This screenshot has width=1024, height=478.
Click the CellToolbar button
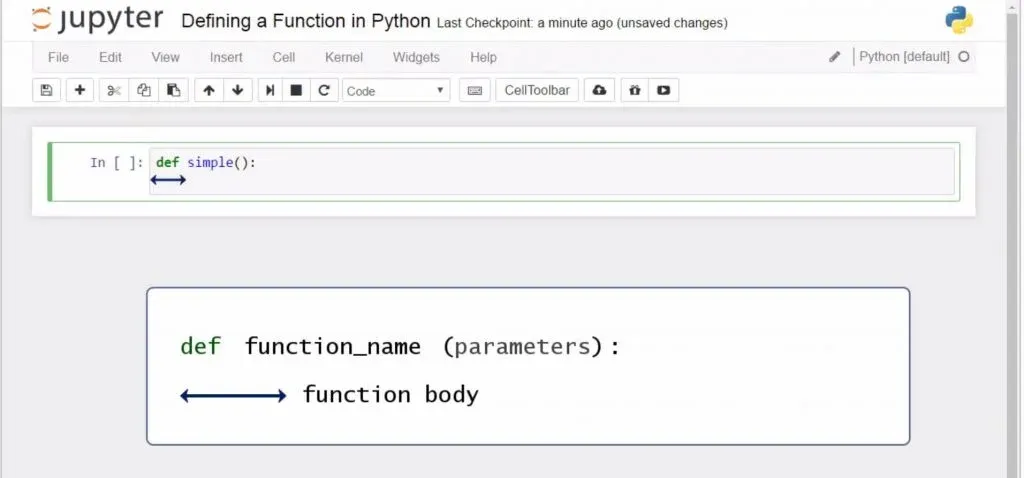click(x=537, y=91)
